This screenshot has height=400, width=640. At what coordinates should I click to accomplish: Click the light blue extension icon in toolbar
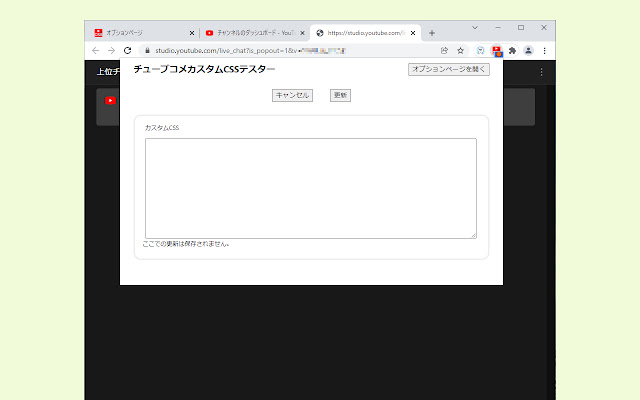(480, 51)
